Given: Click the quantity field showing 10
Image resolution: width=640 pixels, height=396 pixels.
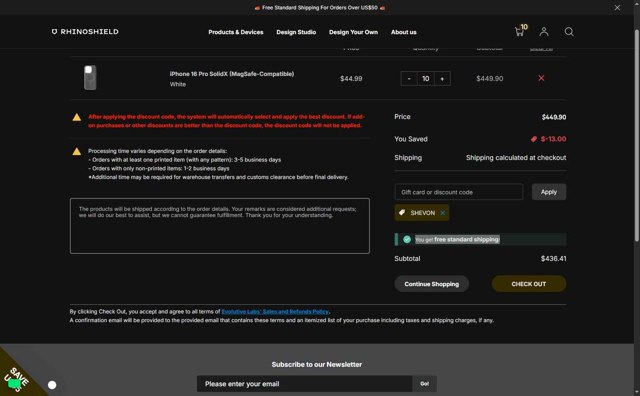Looking at the screenshot, I should (x=425, y=78).
